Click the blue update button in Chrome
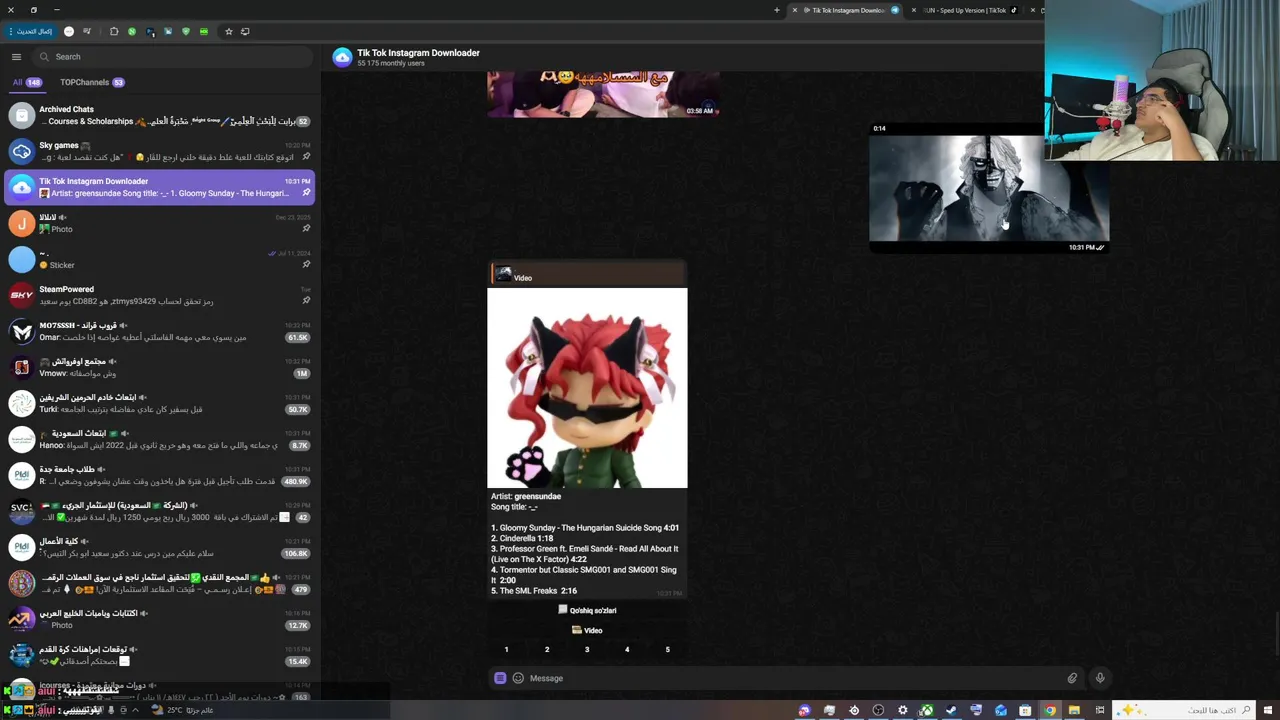This screenshot has width=1280, height=720. [x=31, y=31]
